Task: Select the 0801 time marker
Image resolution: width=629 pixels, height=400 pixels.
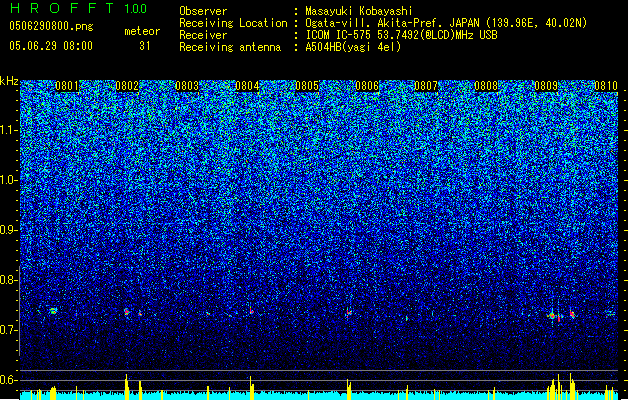Action: pos(67,86)
